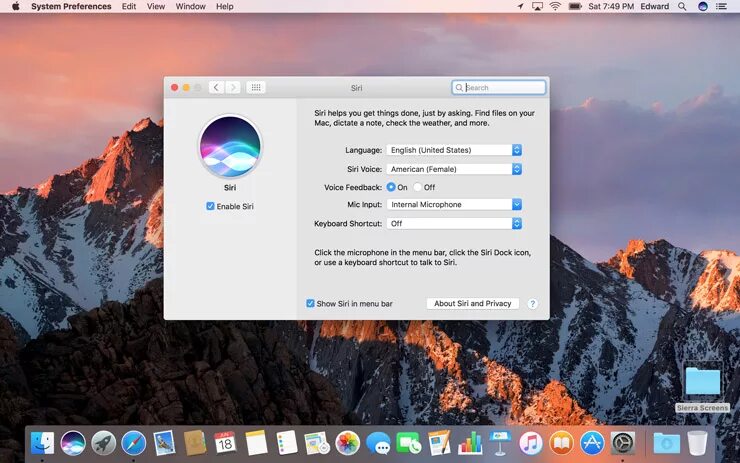The image size is (740, 463).
Task: Click System Preferences gear in Dock
Action: (622, 443)
